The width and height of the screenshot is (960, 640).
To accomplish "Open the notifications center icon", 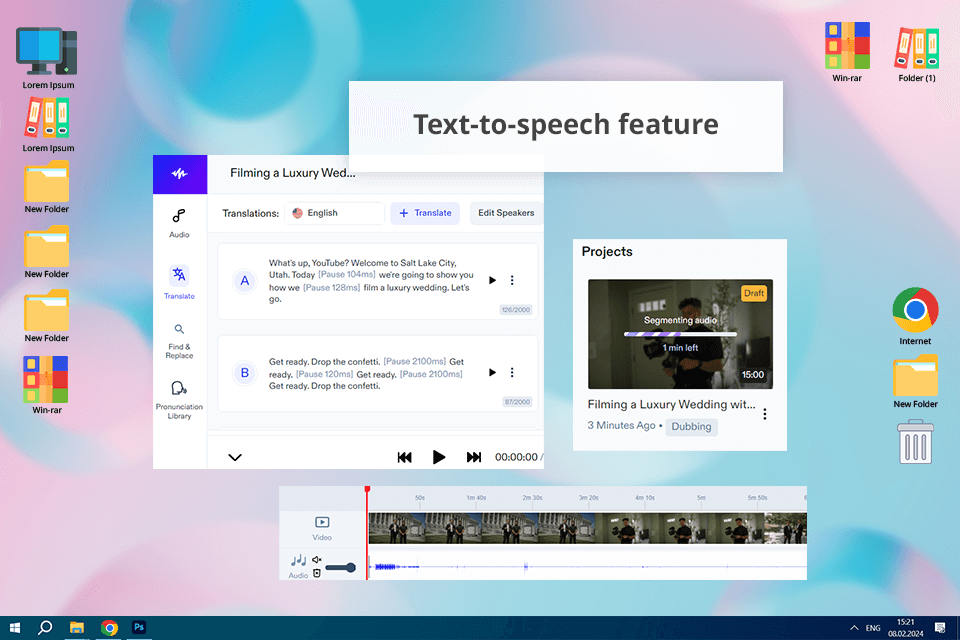I will coord(940,628).
